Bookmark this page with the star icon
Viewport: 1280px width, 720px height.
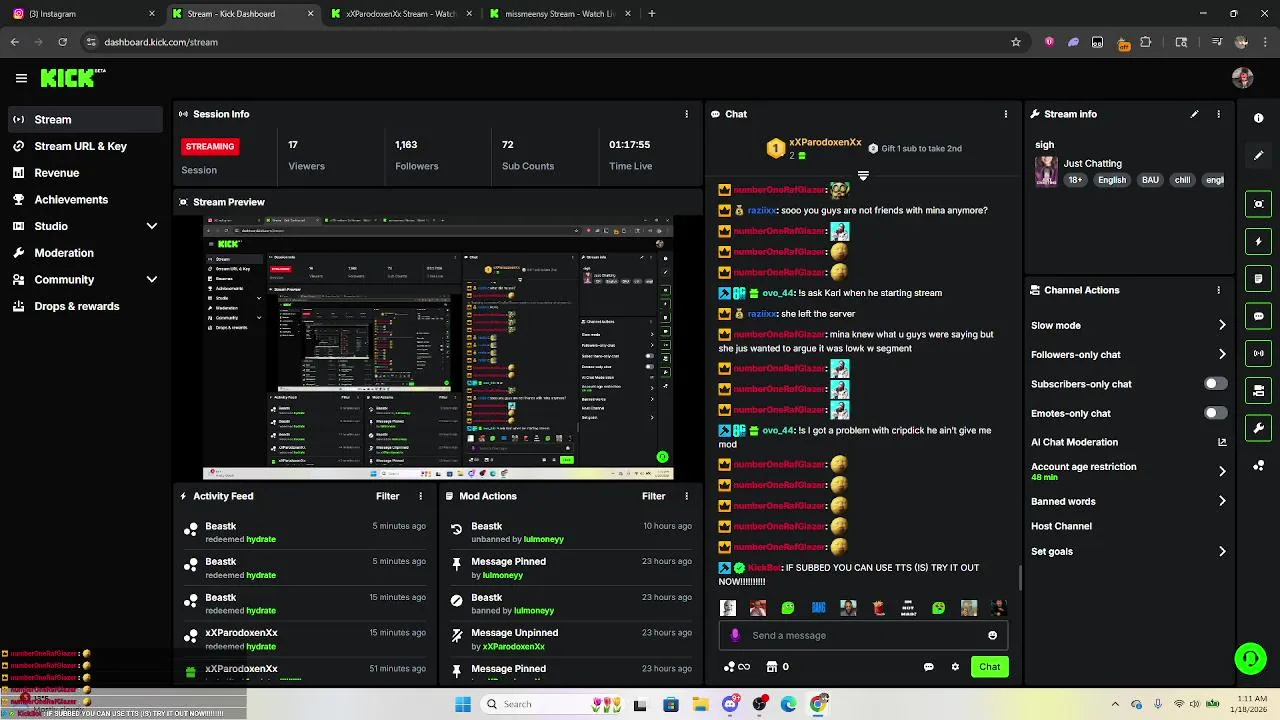[1016, 42]
